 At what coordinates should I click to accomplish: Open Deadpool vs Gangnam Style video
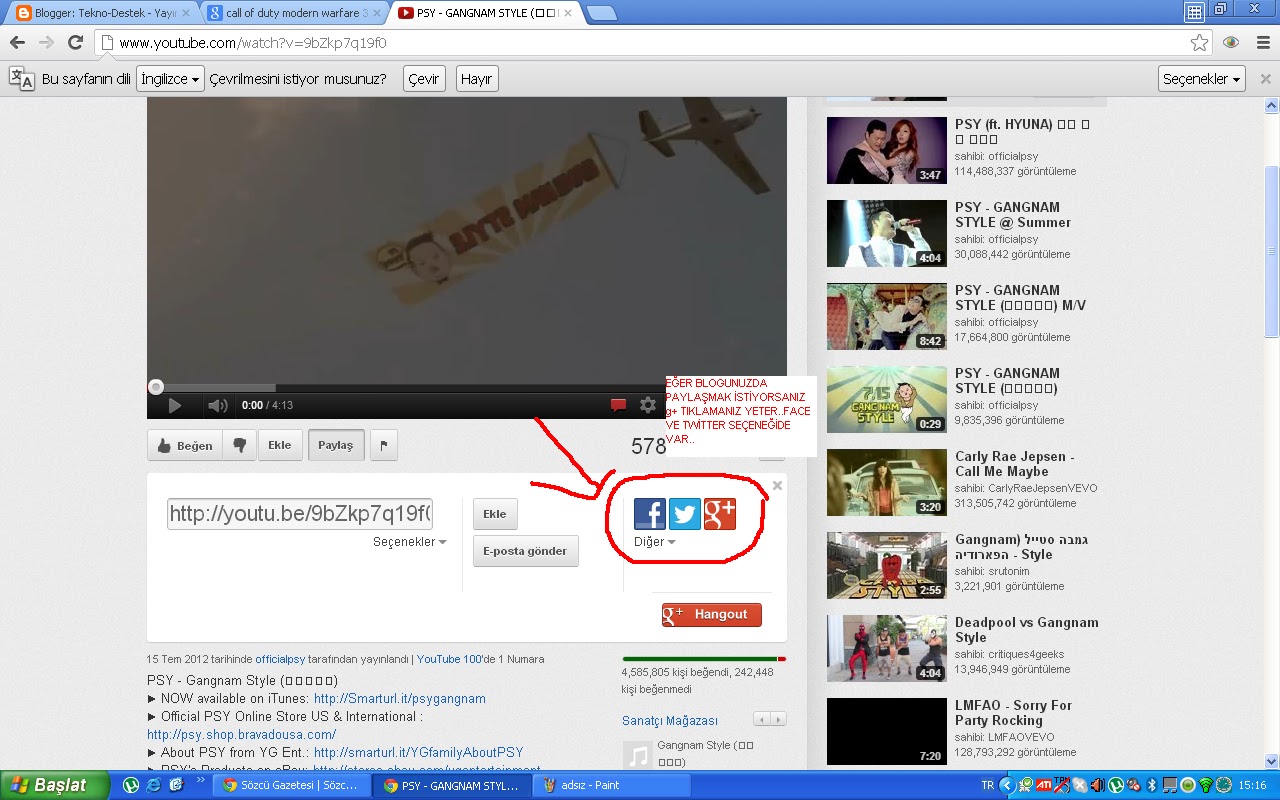tap(1026, 630)
